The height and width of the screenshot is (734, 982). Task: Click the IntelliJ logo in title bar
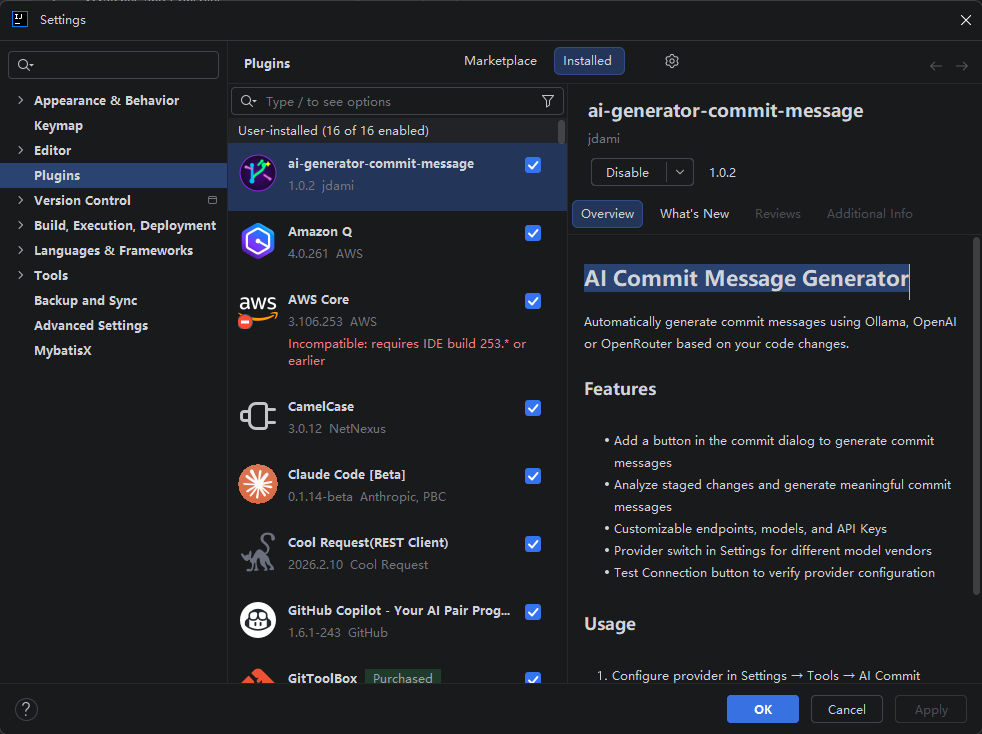[20, 19]
